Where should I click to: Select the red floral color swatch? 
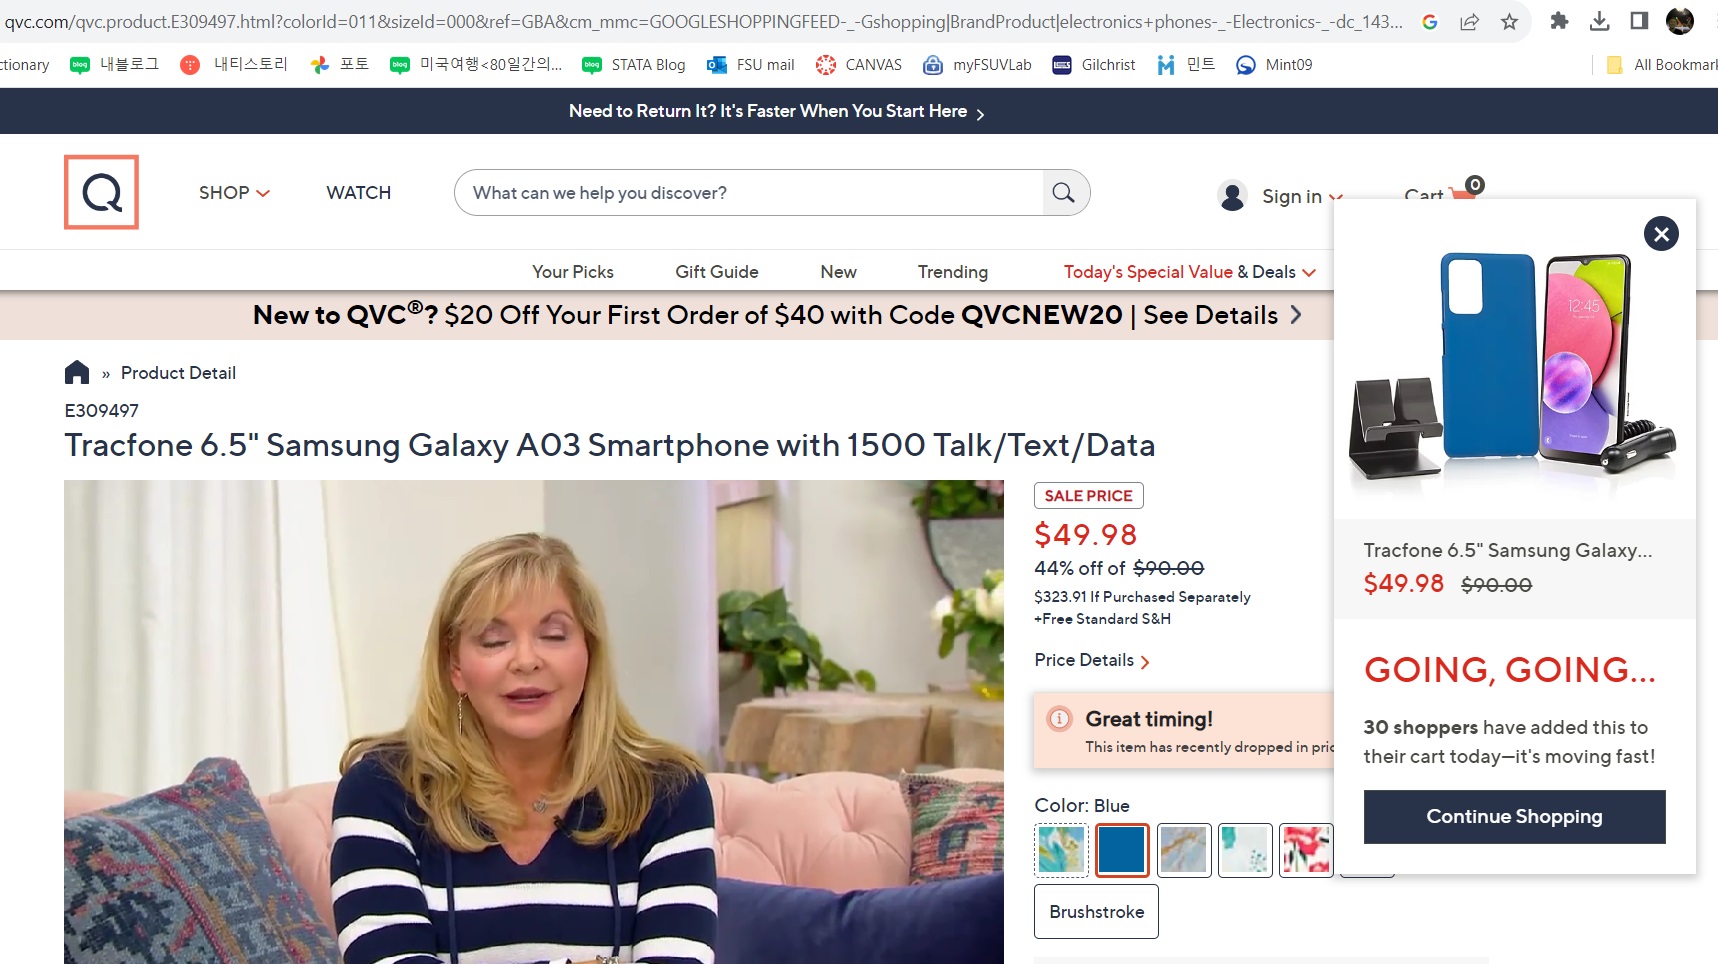(1306, 850)
